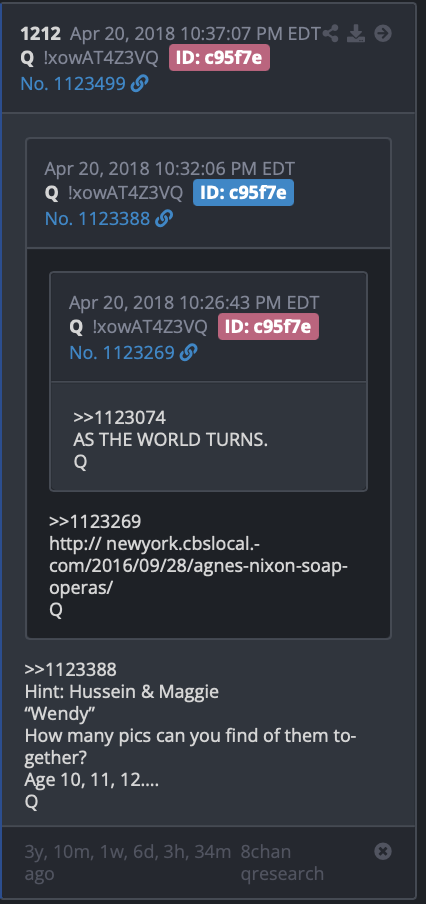
Task: Open post link No. 1123388
Action: tap(97, 219)
